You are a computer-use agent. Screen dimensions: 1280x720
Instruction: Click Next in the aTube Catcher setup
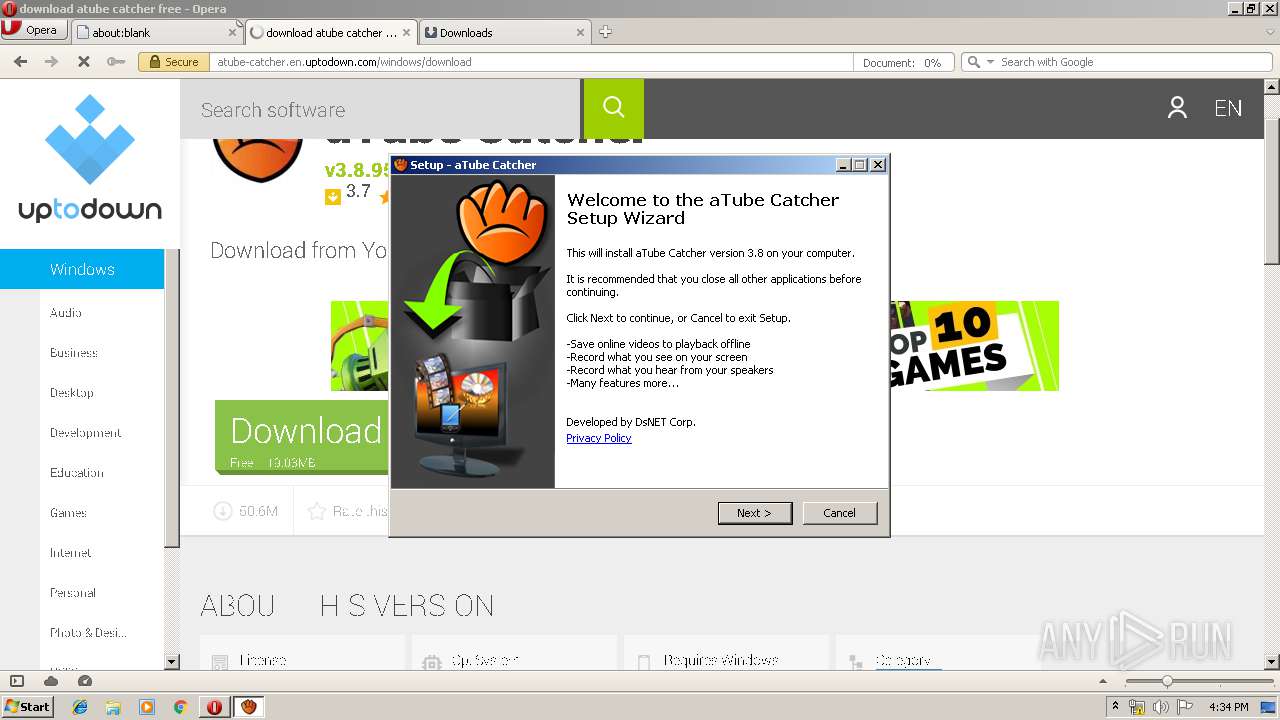coord(755,513)
